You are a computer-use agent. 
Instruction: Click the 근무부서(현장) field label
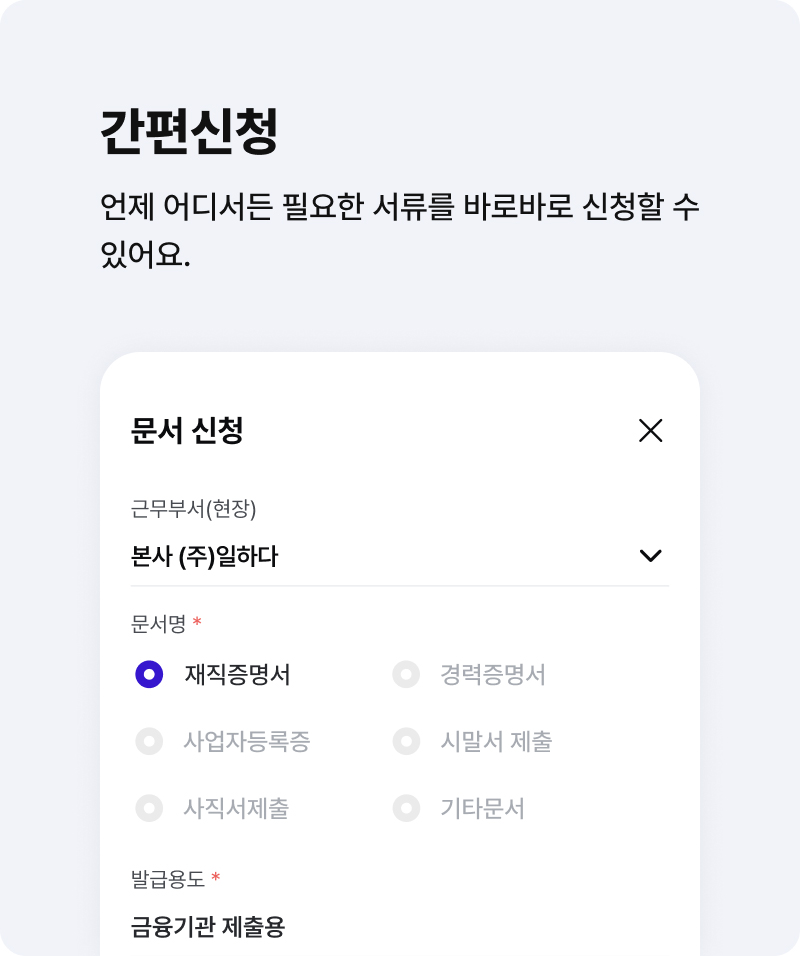pos(193,509)
